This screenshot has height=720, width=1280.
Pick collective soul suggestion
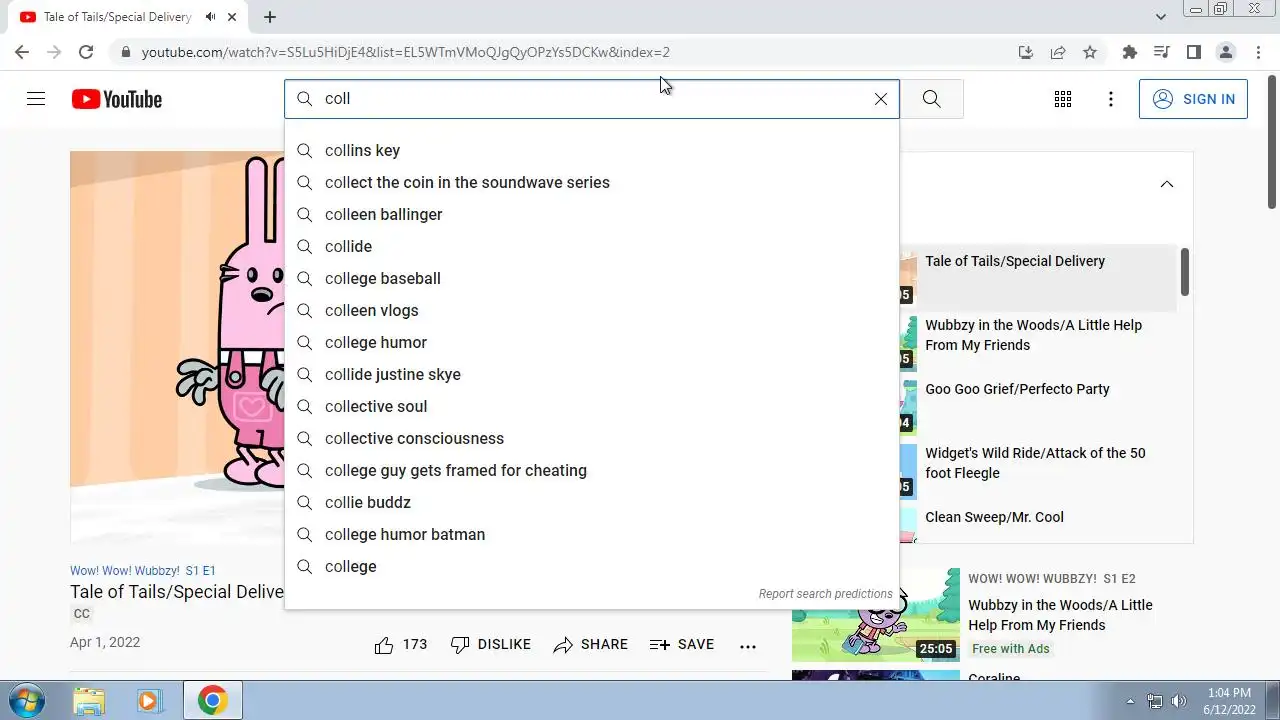click(592, 406)
